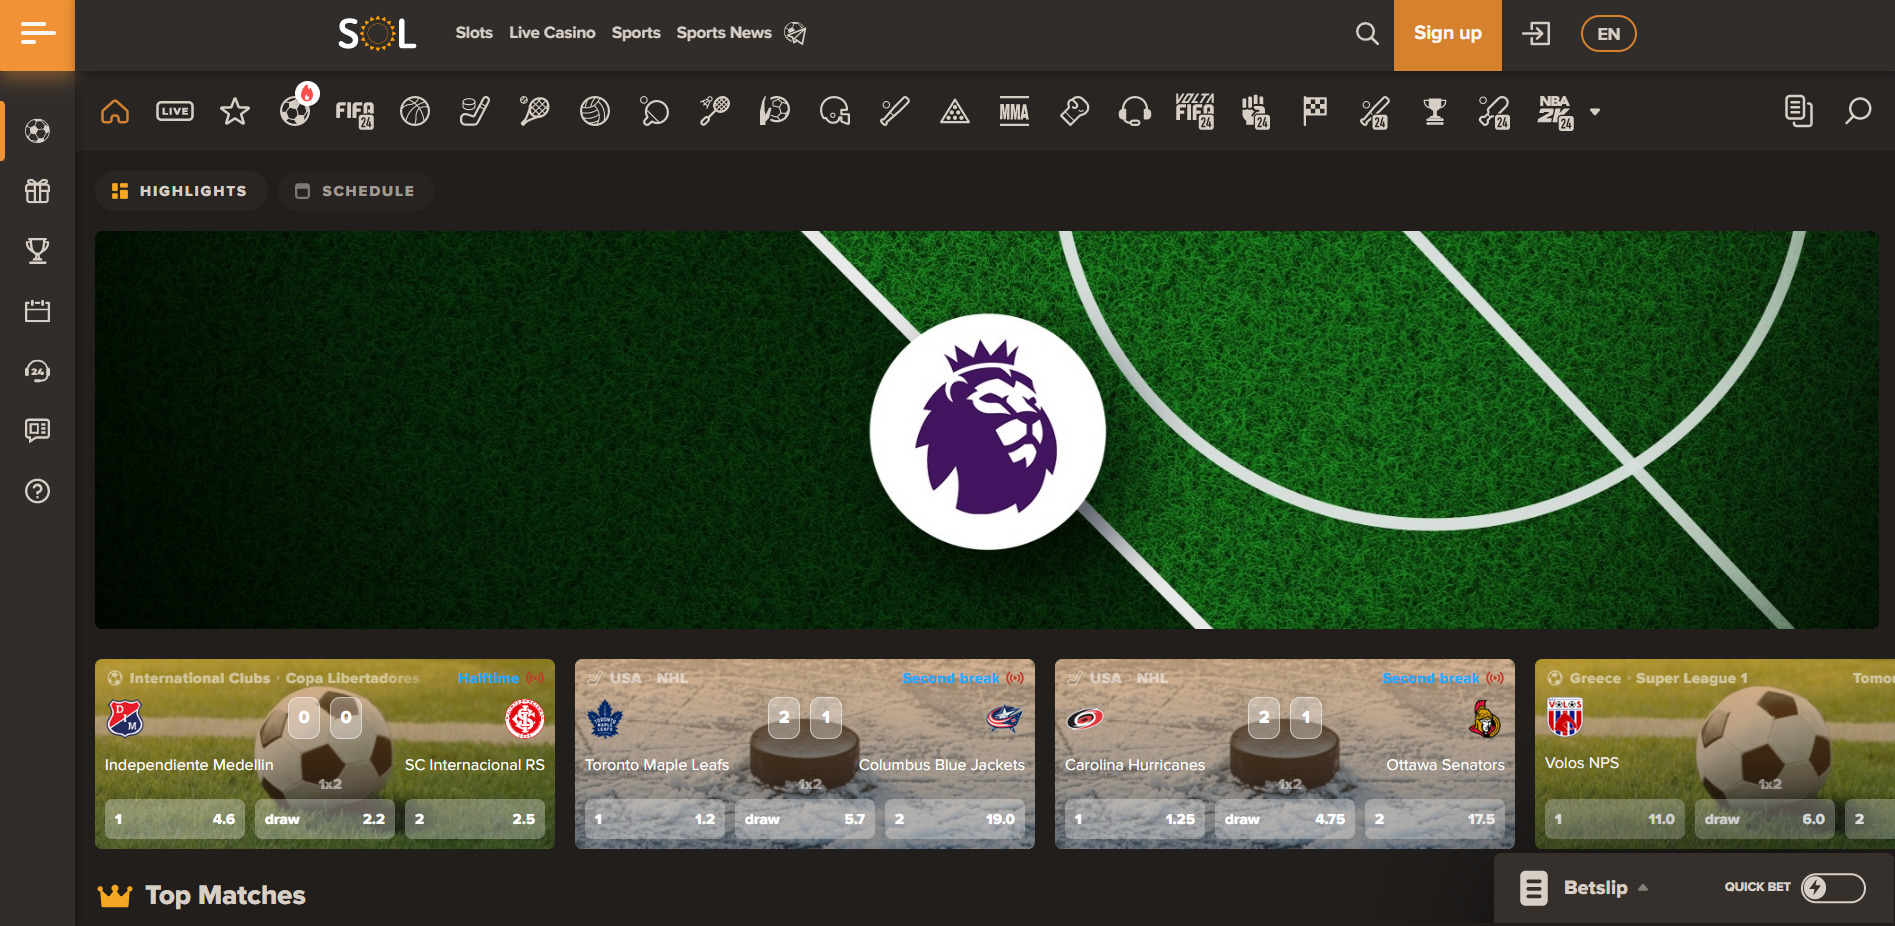The width and height of the screenshot is (1895, 926).
Task: Bet on Volos NPS win at 11.0
Action: click(x=1615, y=819)
